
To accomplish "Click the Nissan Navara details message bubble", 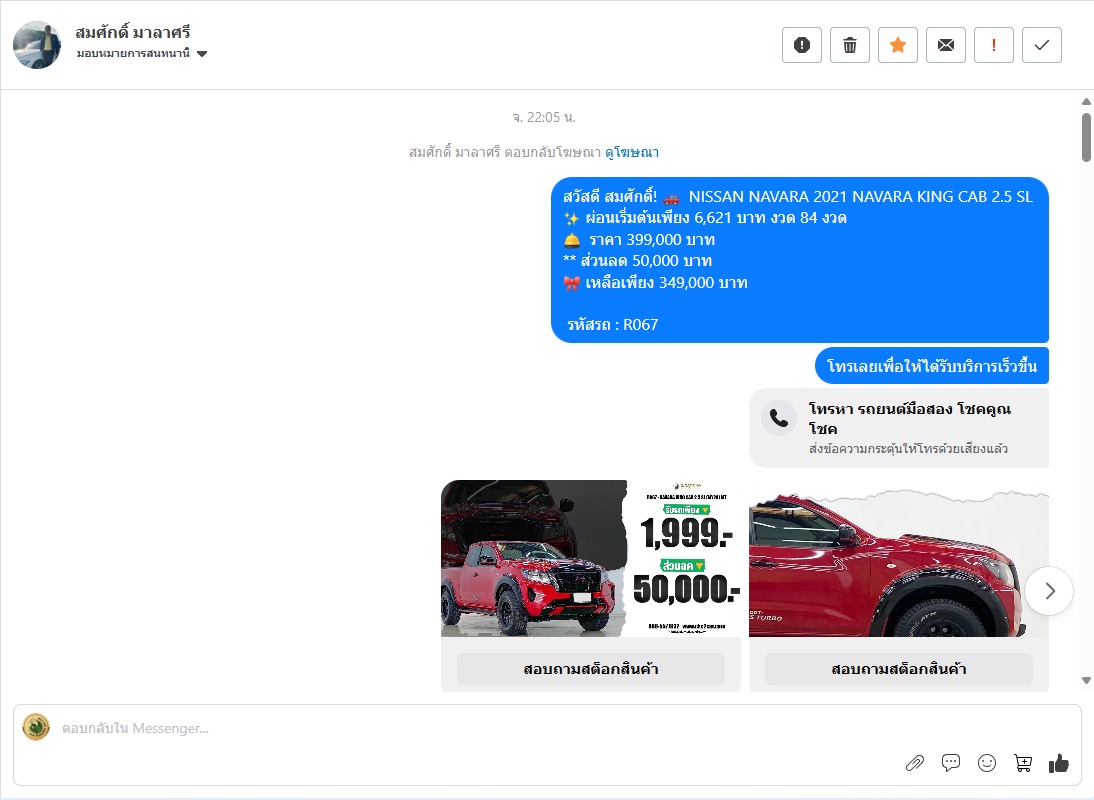I will 800,260.
